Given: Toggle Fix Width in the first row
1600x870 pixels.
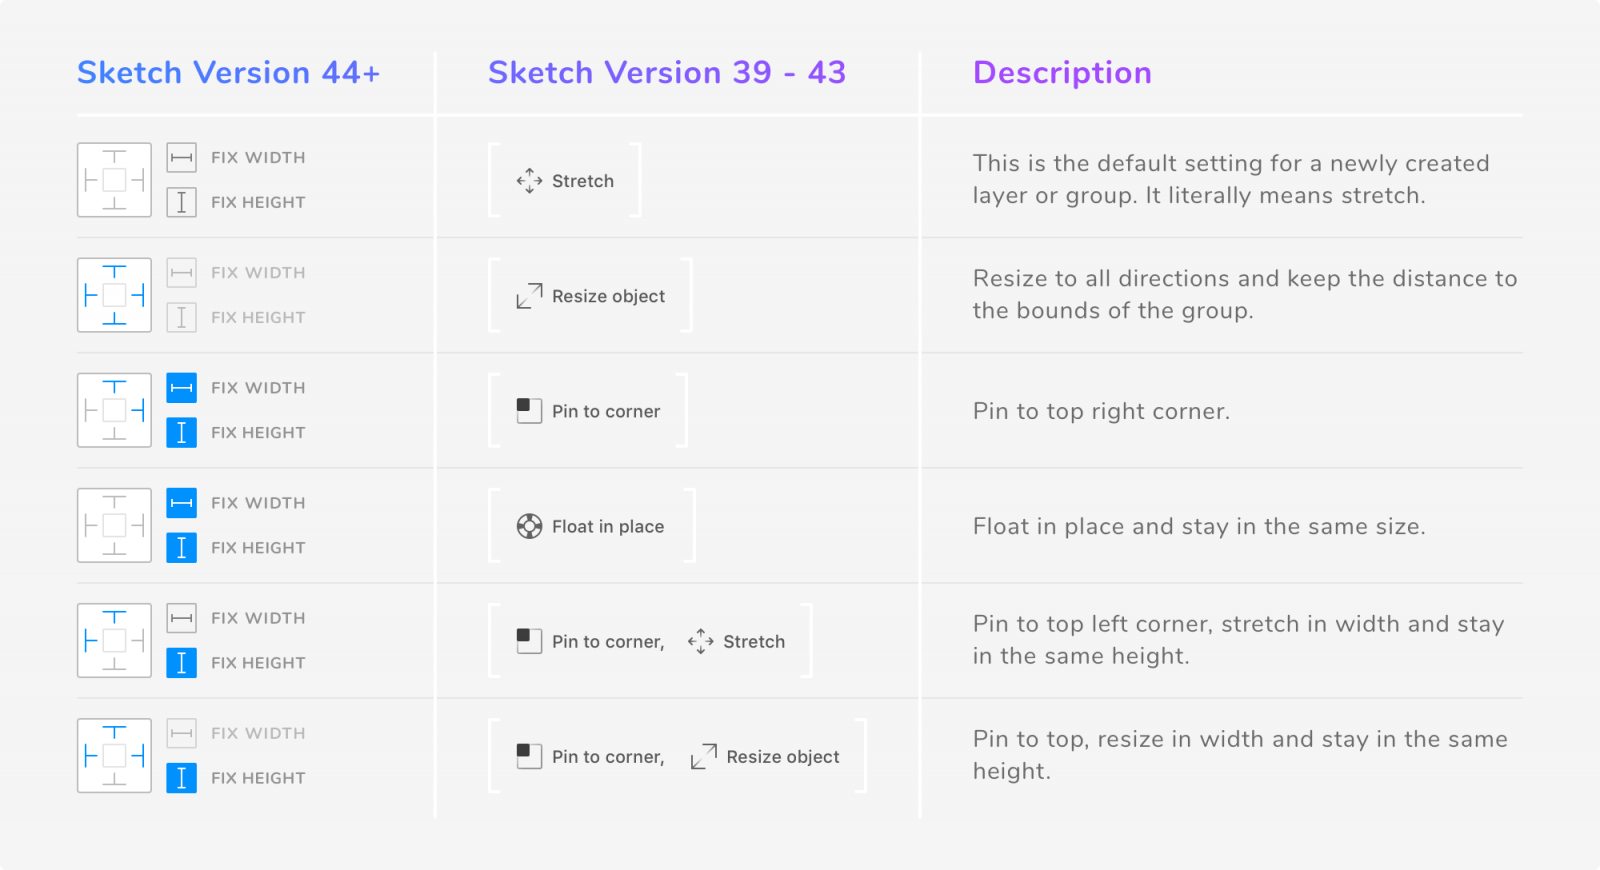Looking at the screenshot, I should click(181, 157).
